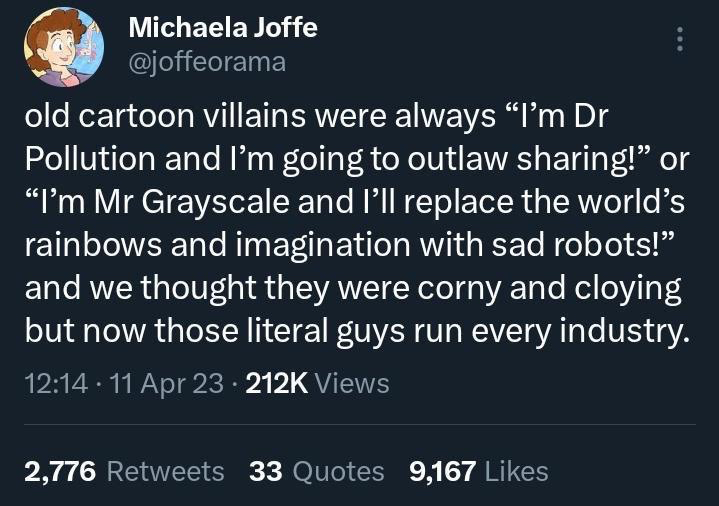Open the @joffeorama handle link
The width and height of the screenshot is (719, 506).
click(x=207, y=62)
